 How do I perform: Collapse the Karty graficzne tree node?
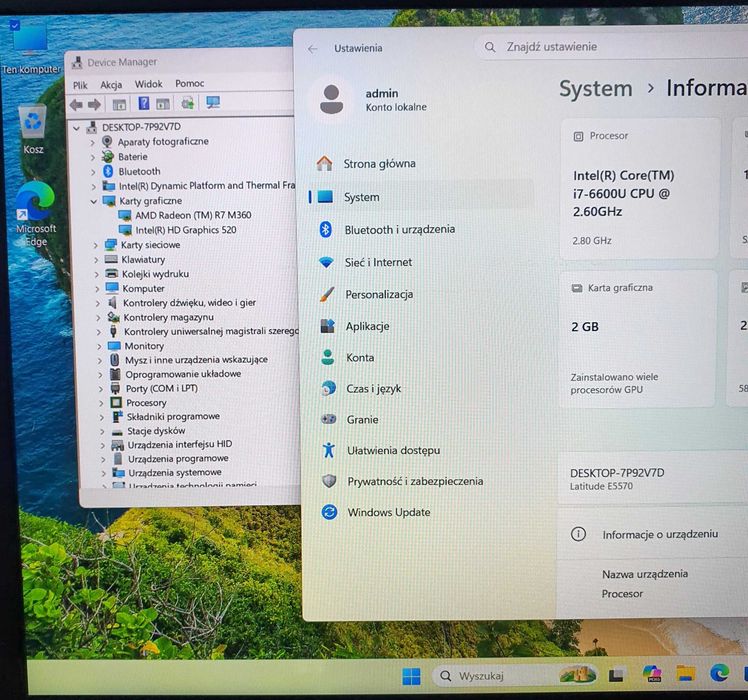pos(94,201)
